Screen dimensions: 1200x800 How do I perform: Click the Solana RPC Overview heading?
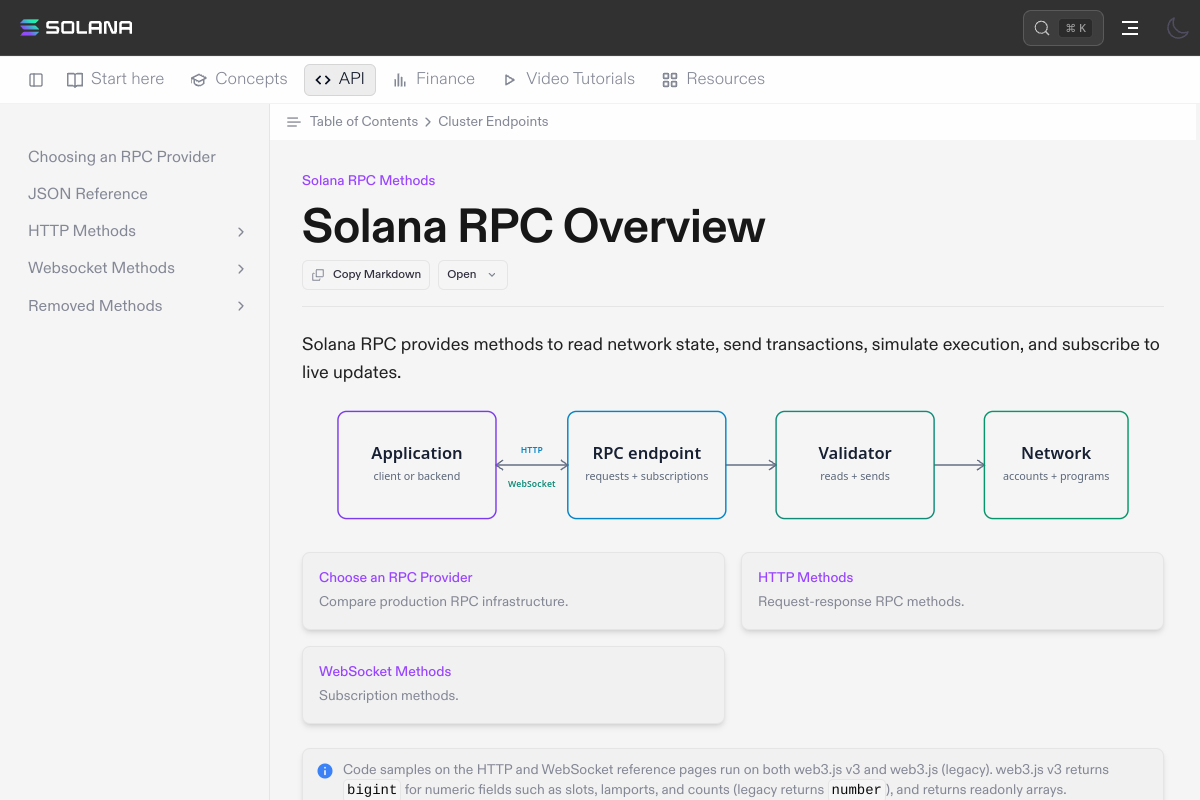coord(533,226)
